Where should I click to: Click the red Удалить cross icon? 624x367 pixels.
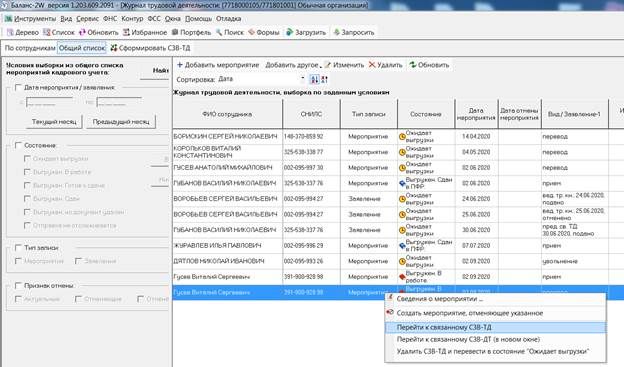click(372, 65)
